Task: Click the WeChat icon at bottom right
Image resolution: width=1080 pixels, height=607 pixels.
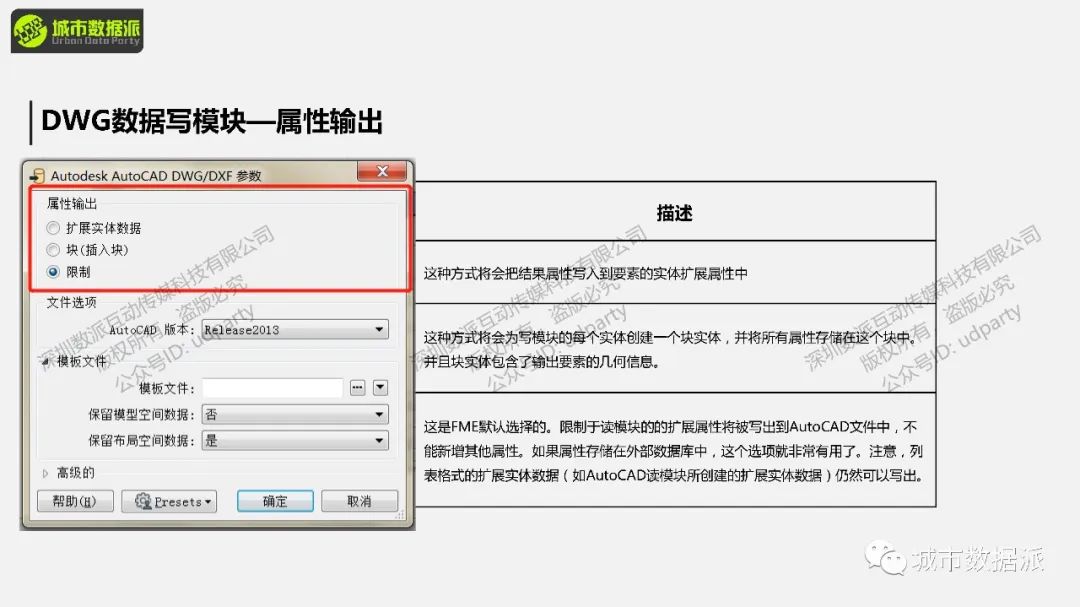Action: pyautogui.click(x=885, y=557)
